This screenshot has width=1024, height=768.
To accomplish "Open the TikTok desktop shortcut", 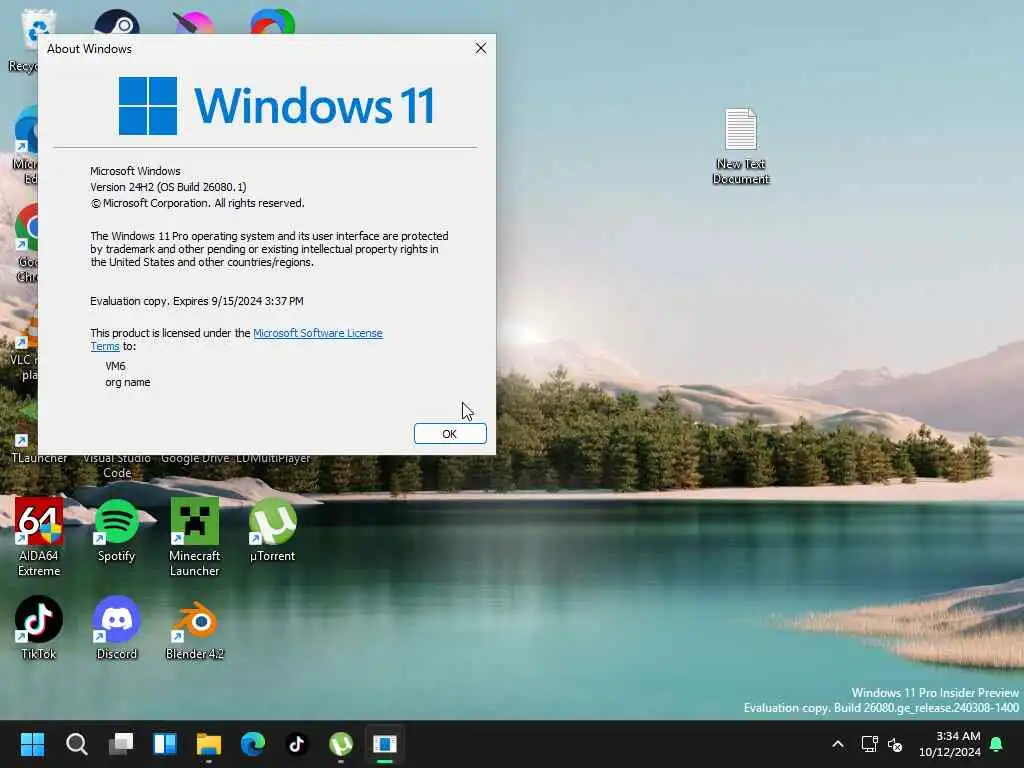I will click(39, 628).
